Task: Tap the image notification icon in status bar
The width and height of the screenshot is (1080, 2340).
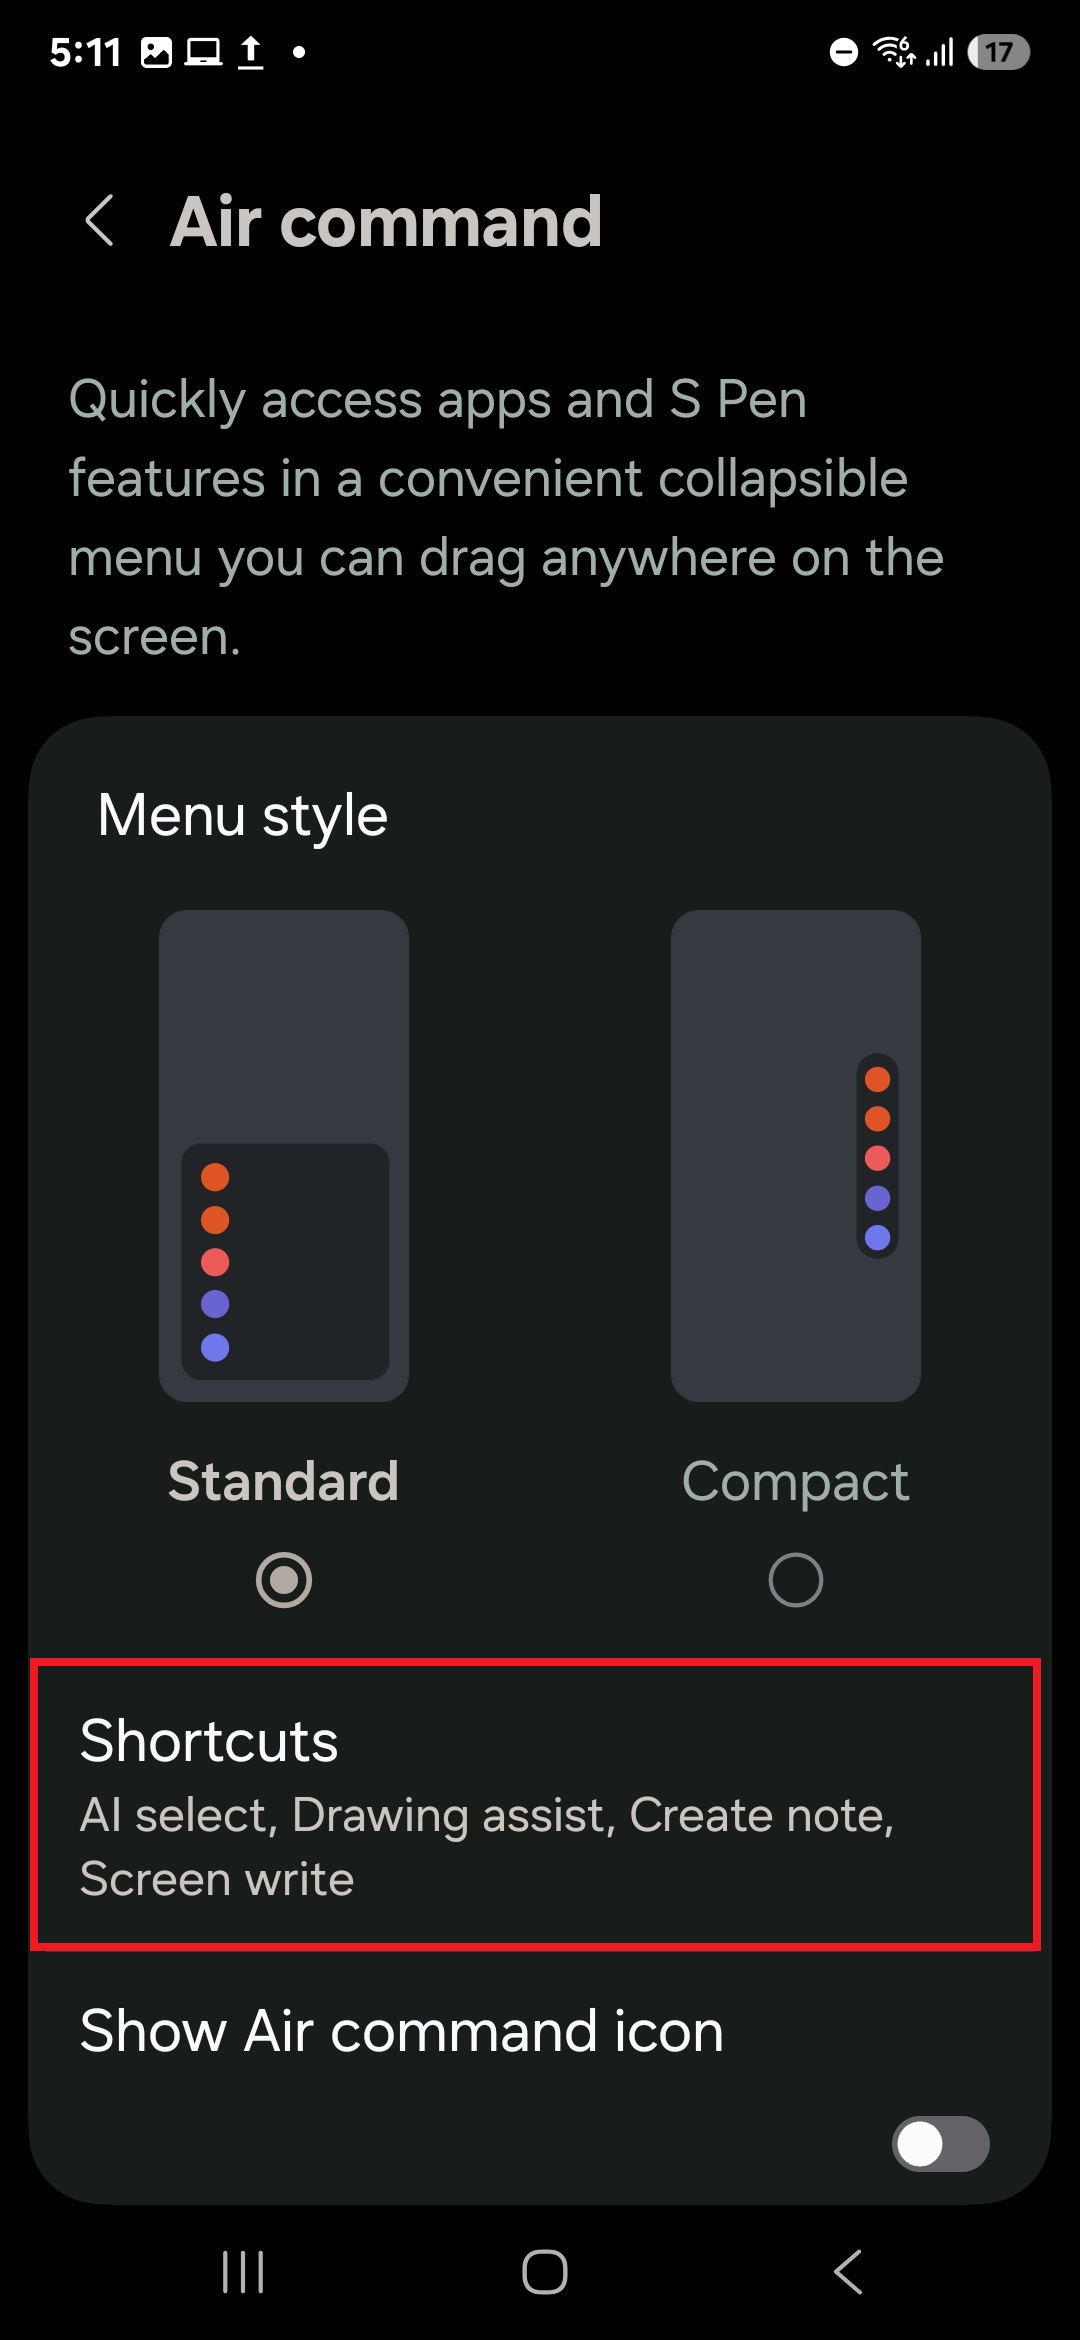Action: click(x=156, y=52)
